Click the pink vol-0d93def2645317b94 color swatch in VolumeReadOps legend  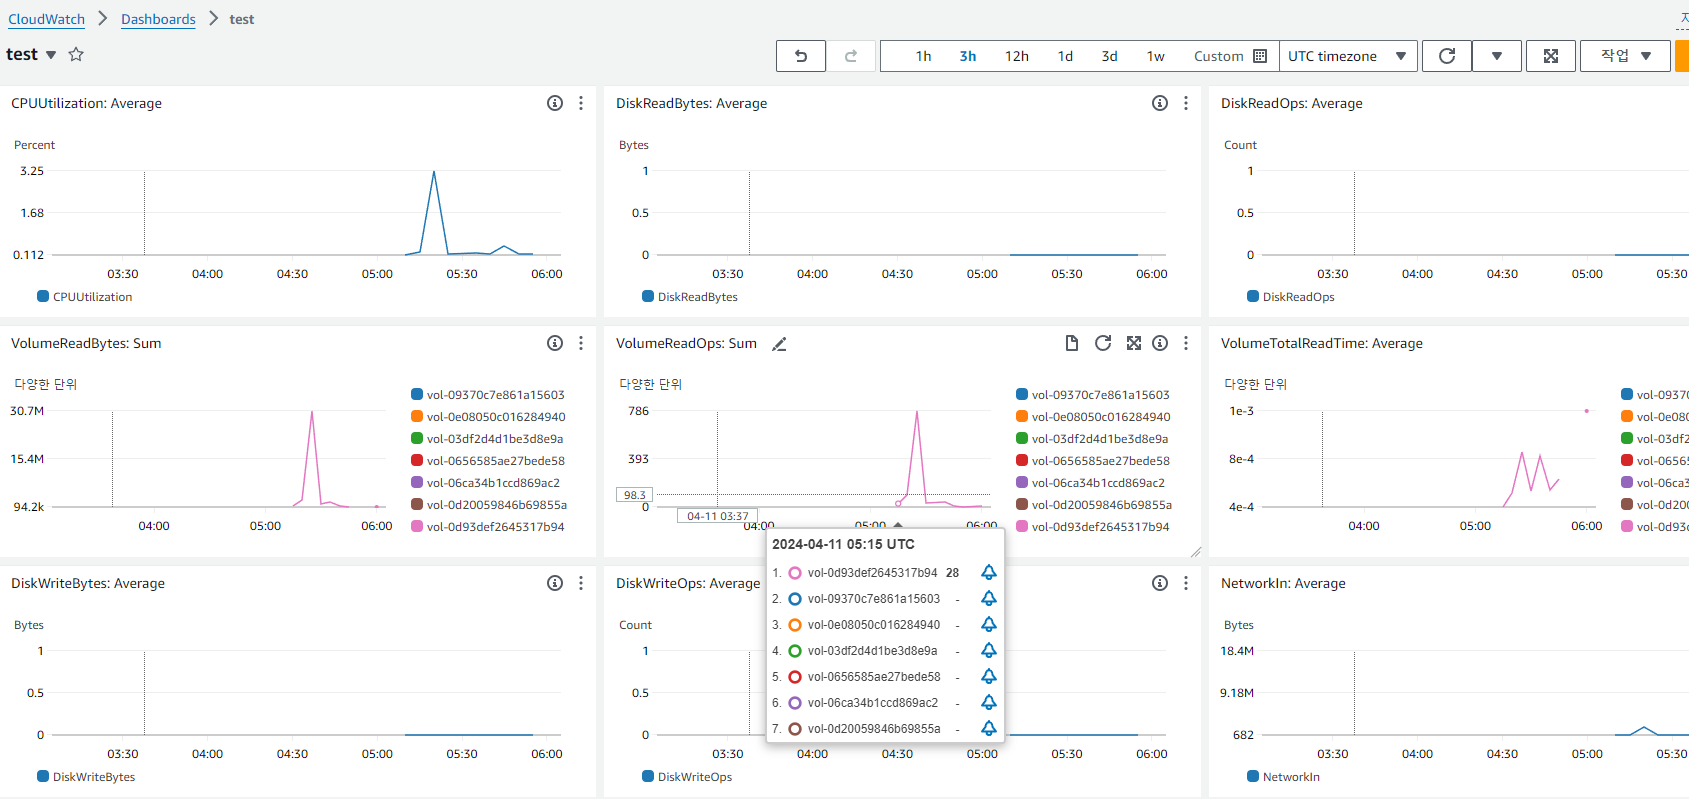(1022, 526)
